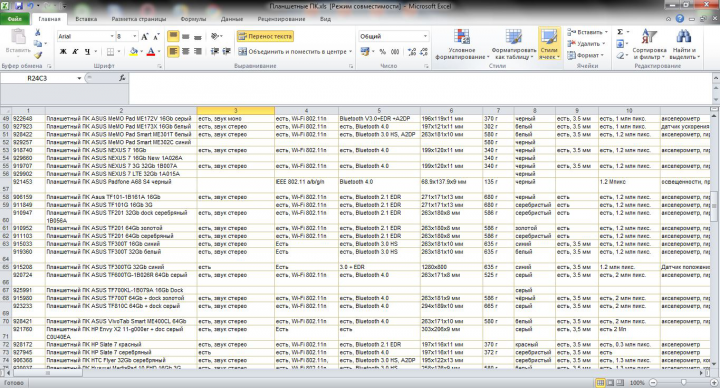The image size is (720, 388).
Task: Click Сортировка и фильтр button
Action: pyautogui.click(x=649, y=44)
